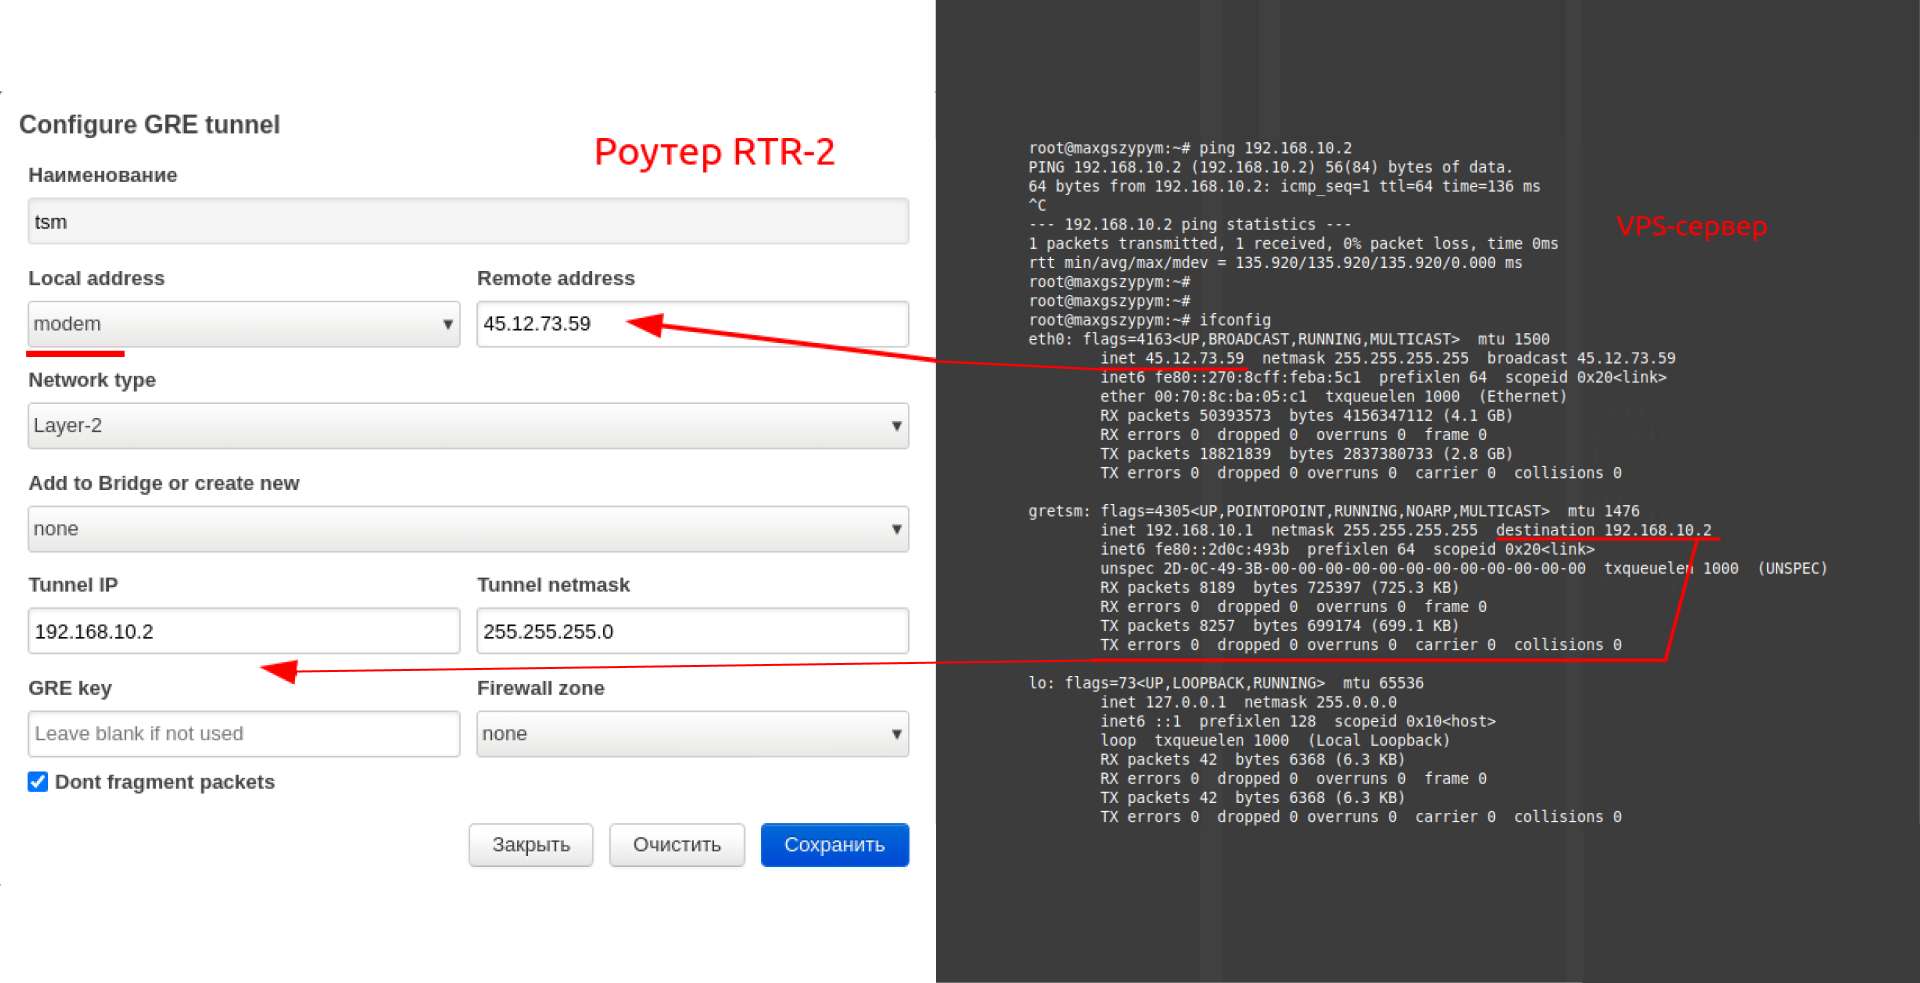Click the red VPS-сервер label
This screenshot has width=1920, height=983.
[x=1691, y=226]
